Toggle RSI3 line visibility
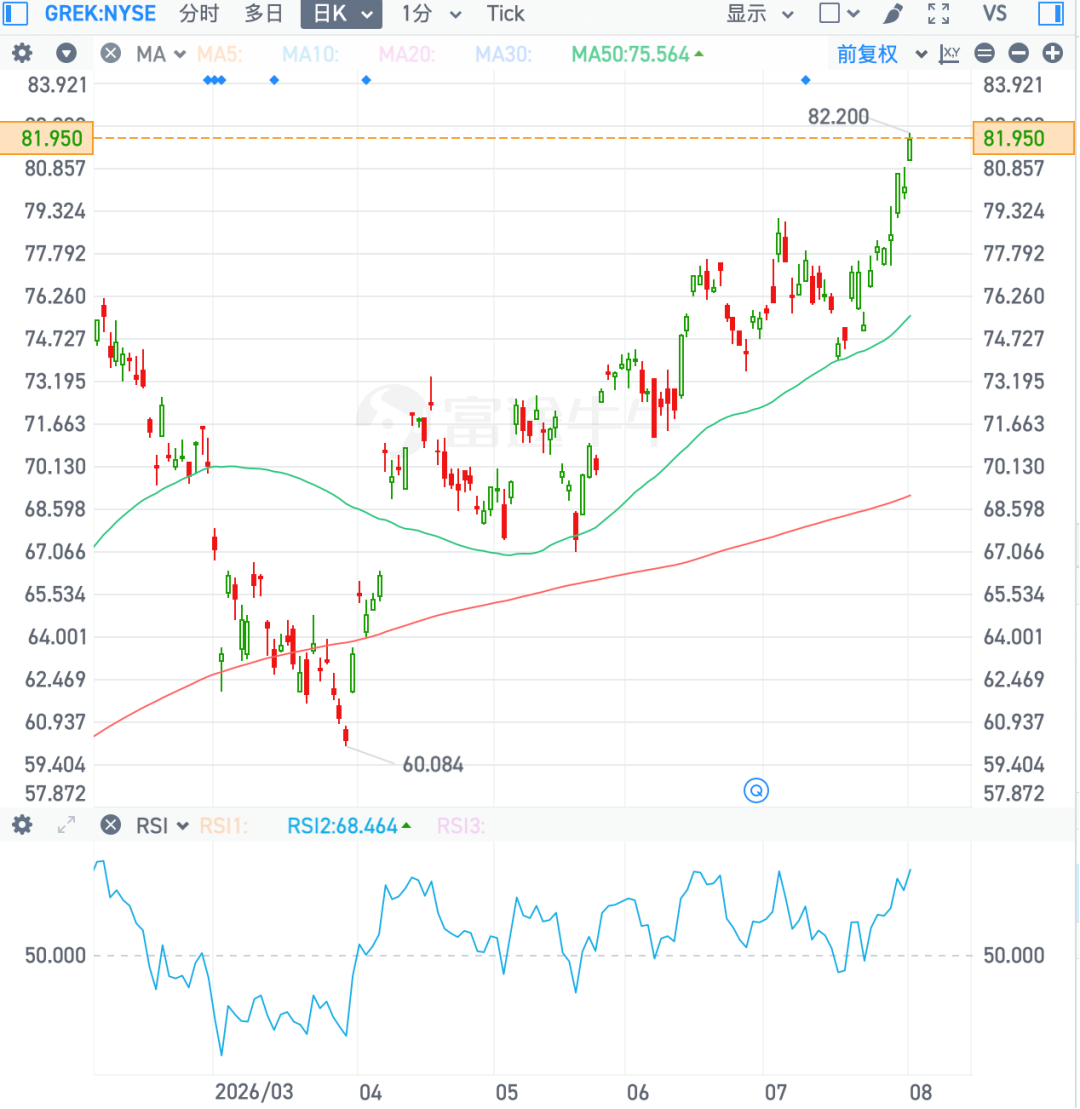The width and height of the screenshot is (1080, 1109). [x=461, y=825]
